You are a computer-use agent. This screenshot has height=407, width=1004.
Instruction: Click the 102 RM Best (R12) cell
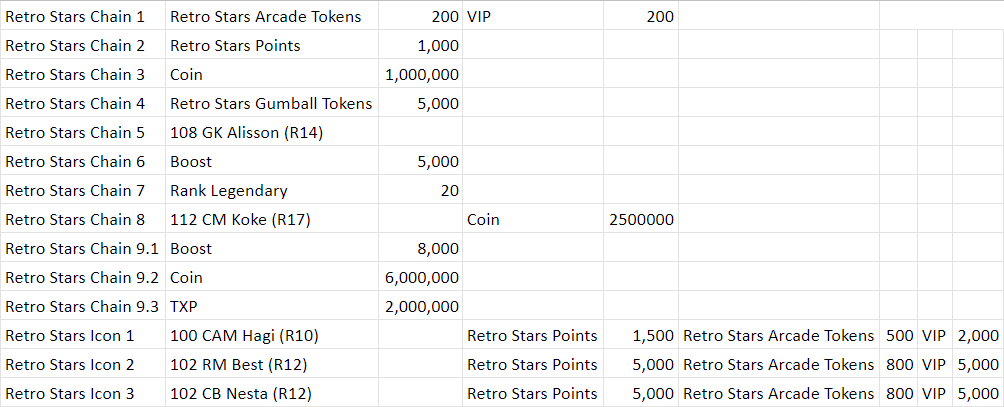[x=271, y=364]
